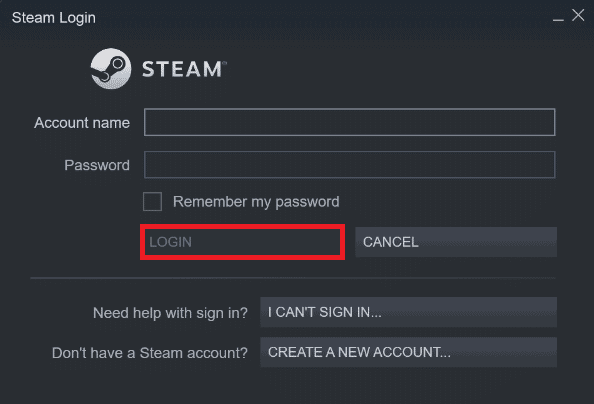Screen dimensions: 594x404
Task: Click the "Need help with sign in?" text
Action: [170, 313]
